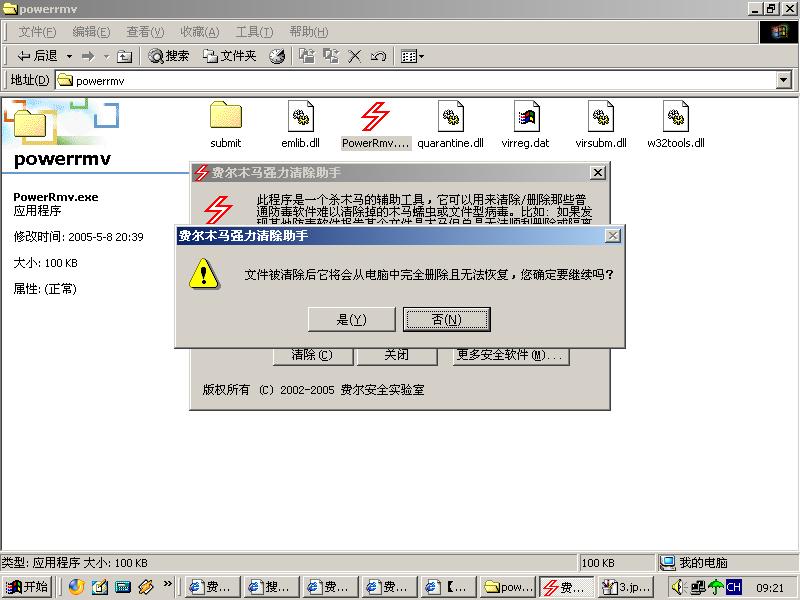Image resolution: width=800 pixels, height=600 pixels.
Task: Open the 收藏(A) menu
Action: (199, 32)
